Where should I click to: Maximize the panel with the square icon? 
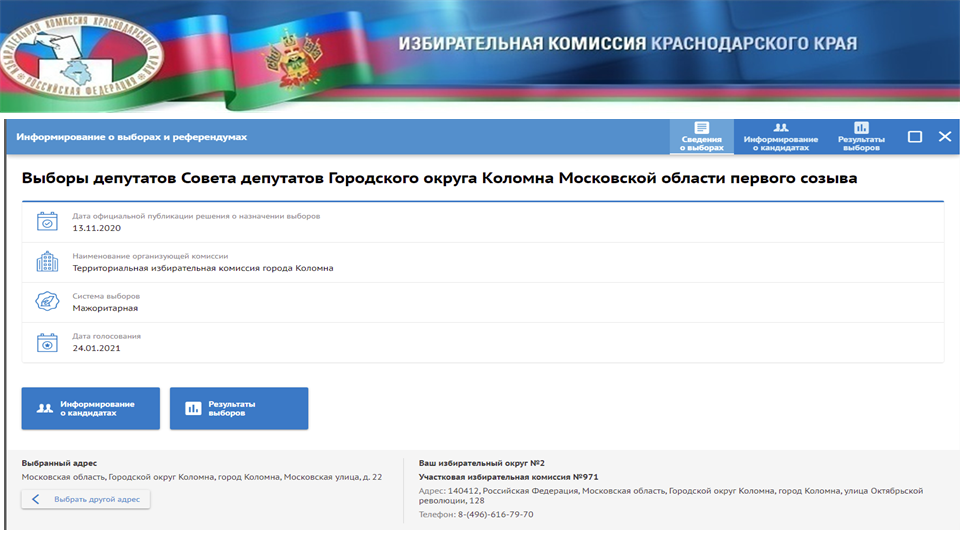914,137
